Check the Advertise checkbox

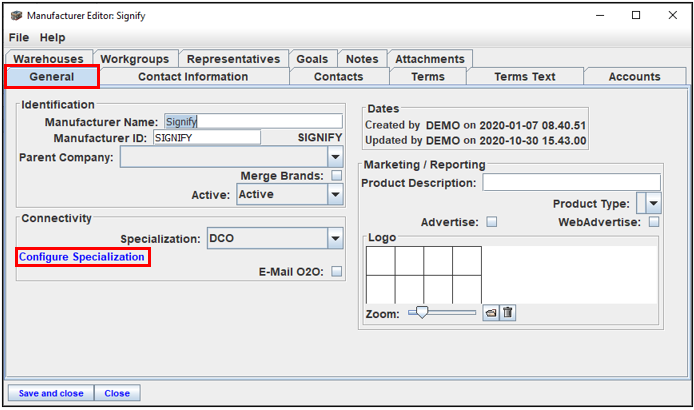point(492,222)
